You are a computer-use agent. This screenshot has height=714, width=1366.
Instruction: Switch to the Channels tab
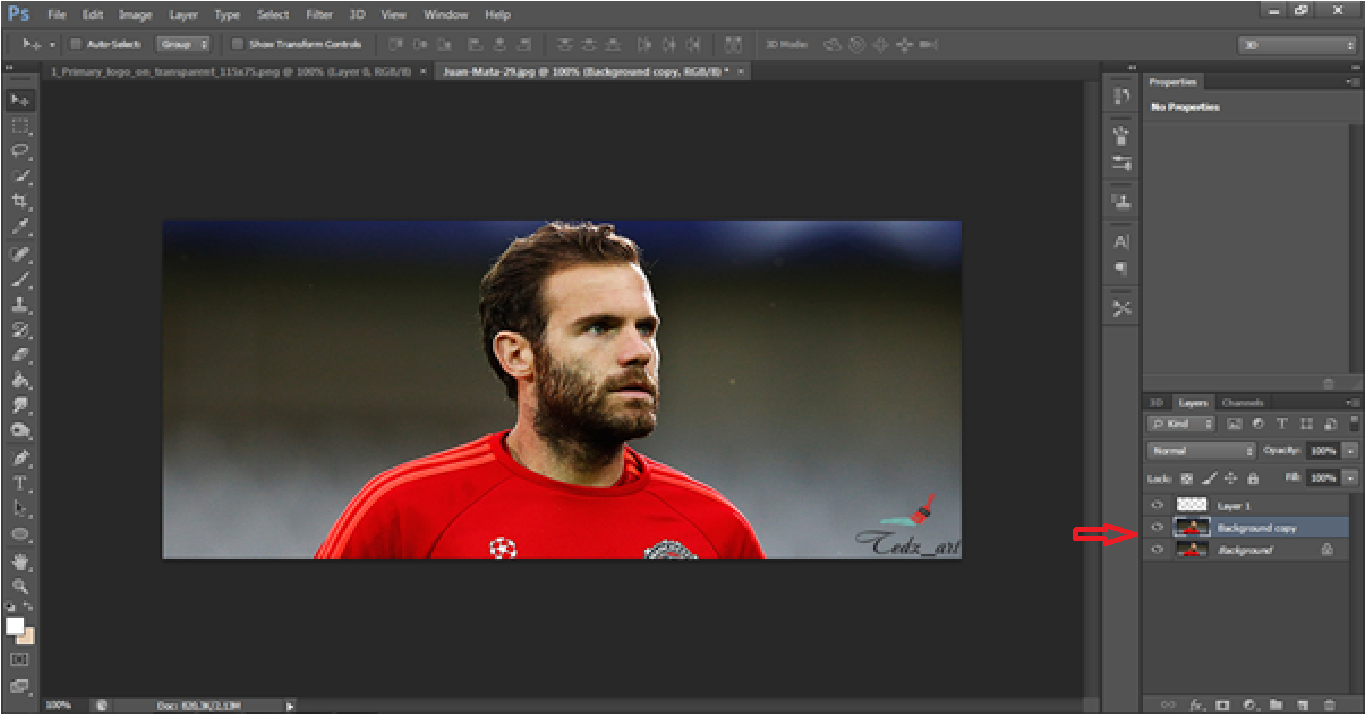(1242, 402)
